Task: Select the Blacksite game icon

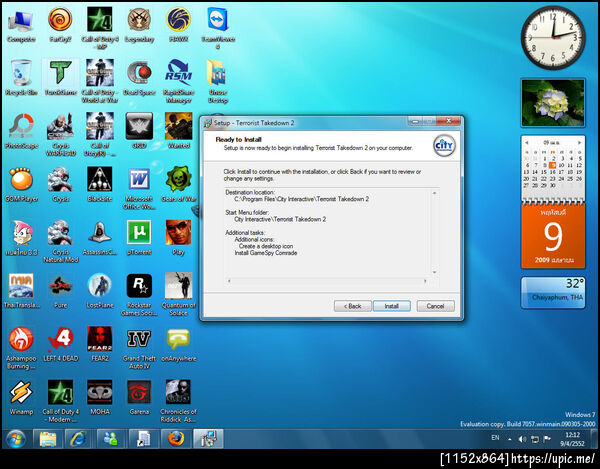Action: [x=99, y=184]
